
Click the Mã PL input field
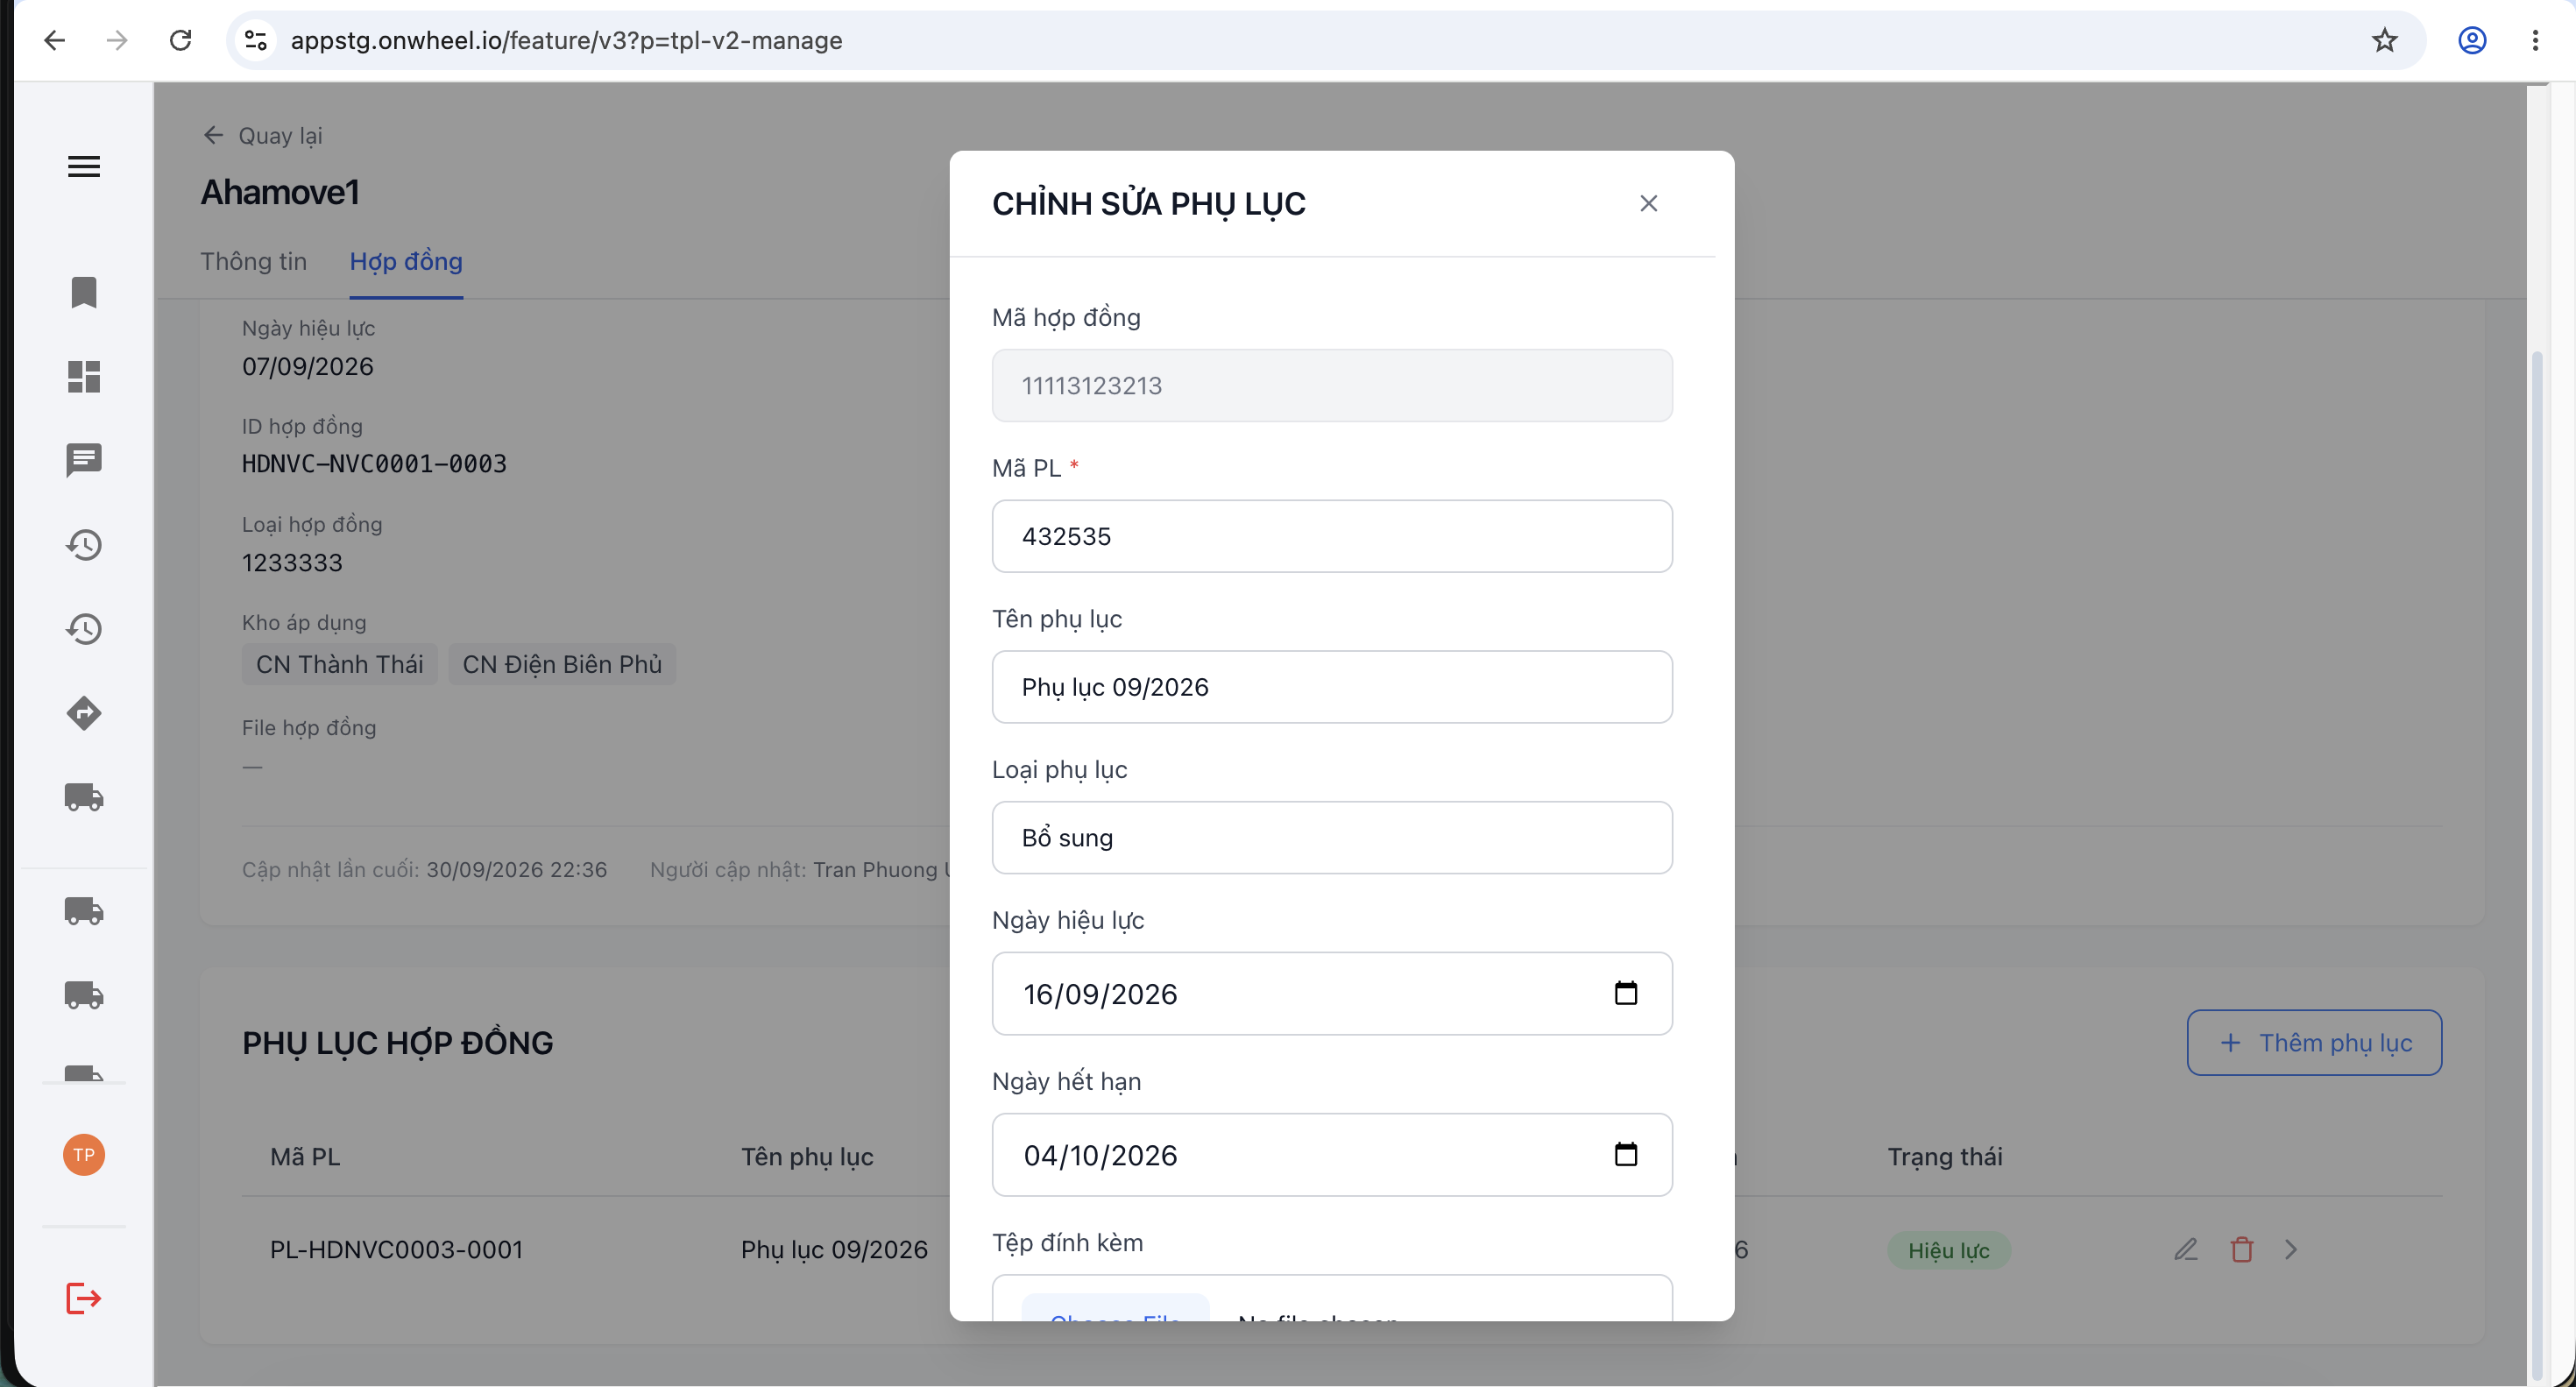click(1332, 536)
